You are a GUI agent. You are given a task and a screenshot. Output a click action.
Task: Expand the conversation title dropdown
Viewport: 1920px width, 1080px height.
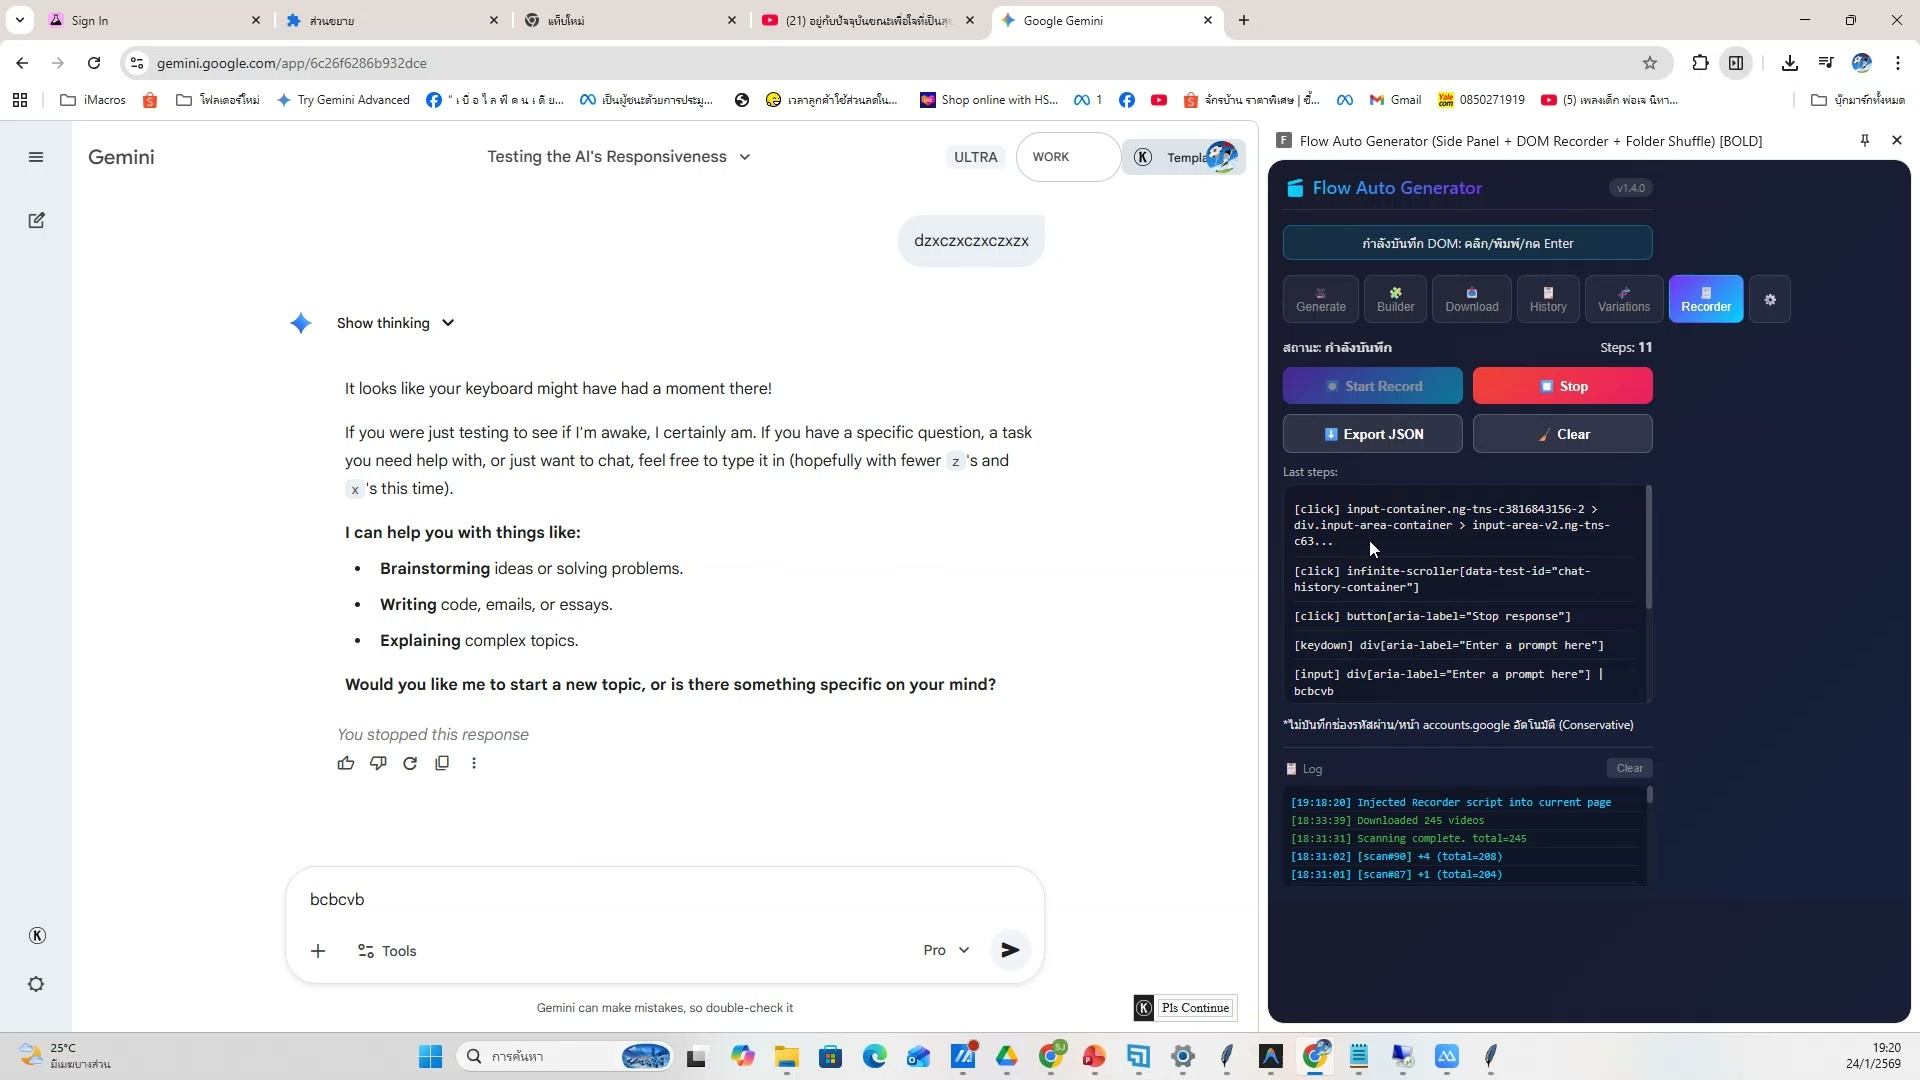coord(744,157)
